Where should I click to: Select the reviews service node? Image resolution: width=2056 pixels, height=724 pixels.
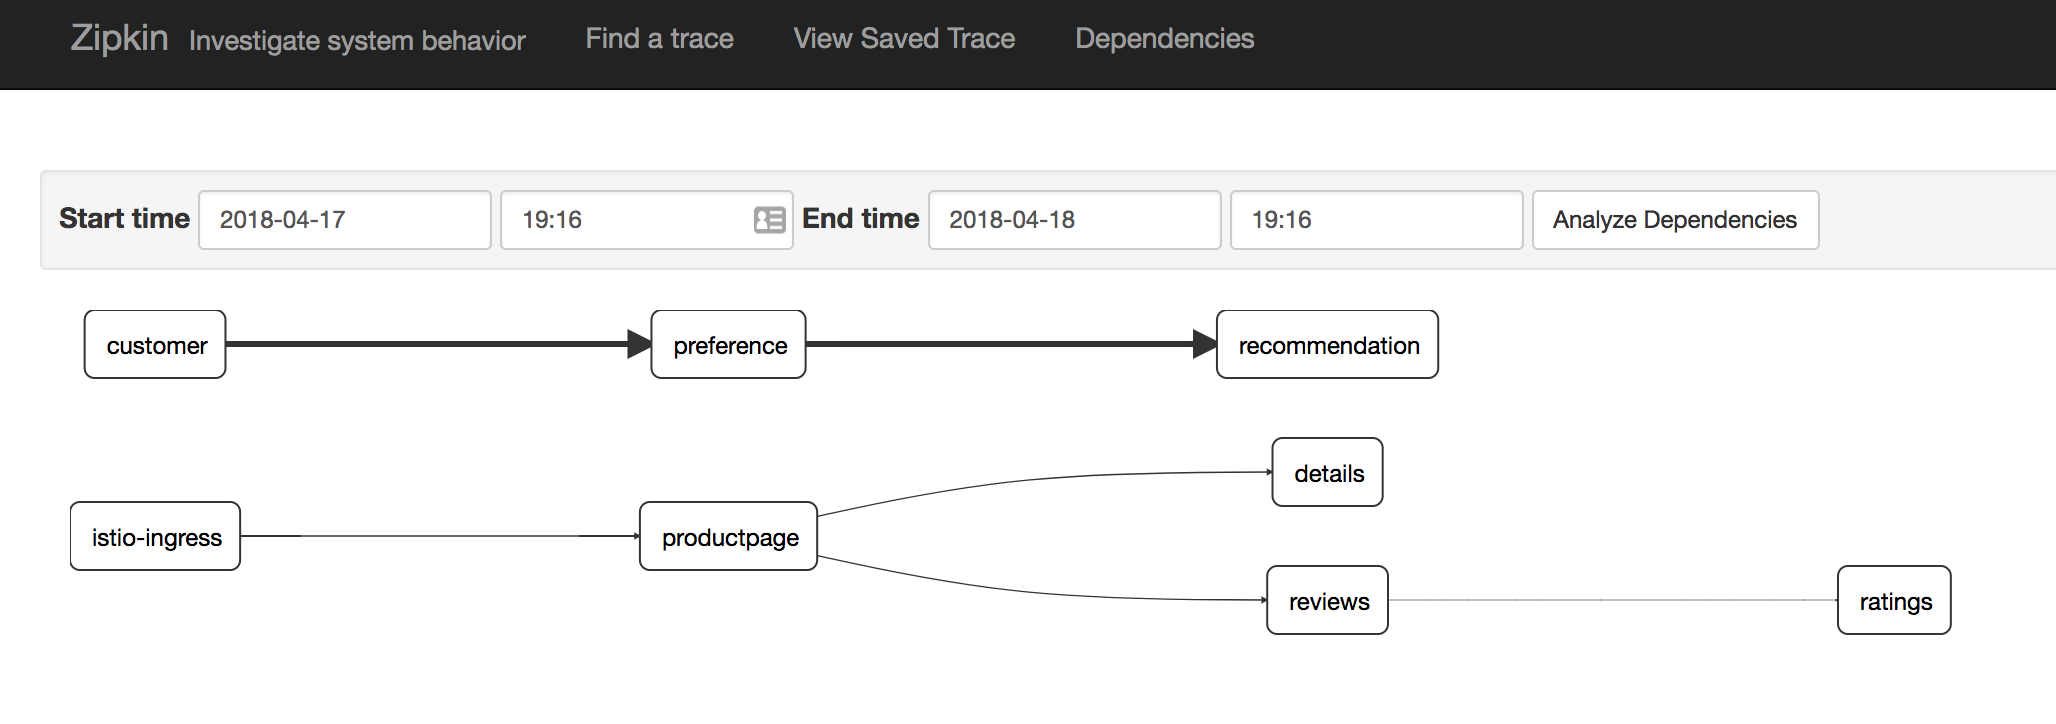pos(1328,601)
